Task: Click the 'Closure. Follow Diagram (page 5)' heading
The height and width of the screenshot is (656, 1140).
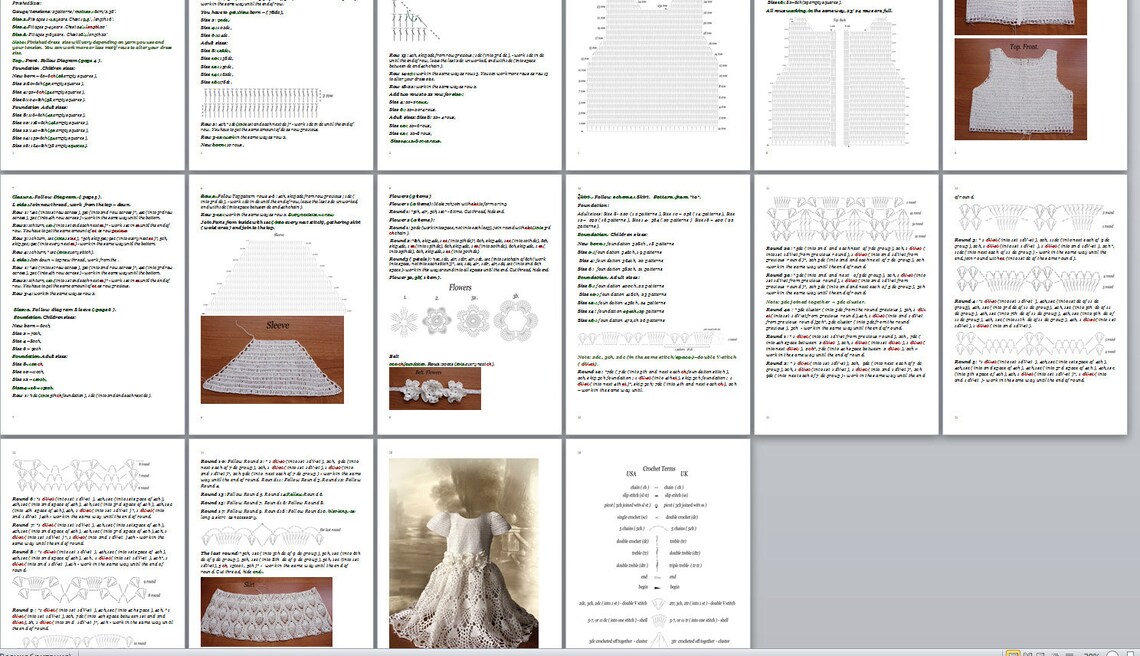Action: (x=57, y=197)
